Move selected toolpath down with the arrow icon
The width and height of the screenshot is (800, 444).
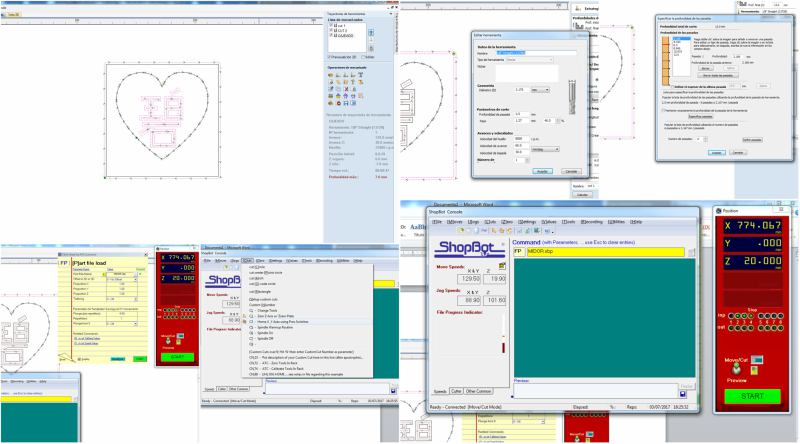(371, 39)
